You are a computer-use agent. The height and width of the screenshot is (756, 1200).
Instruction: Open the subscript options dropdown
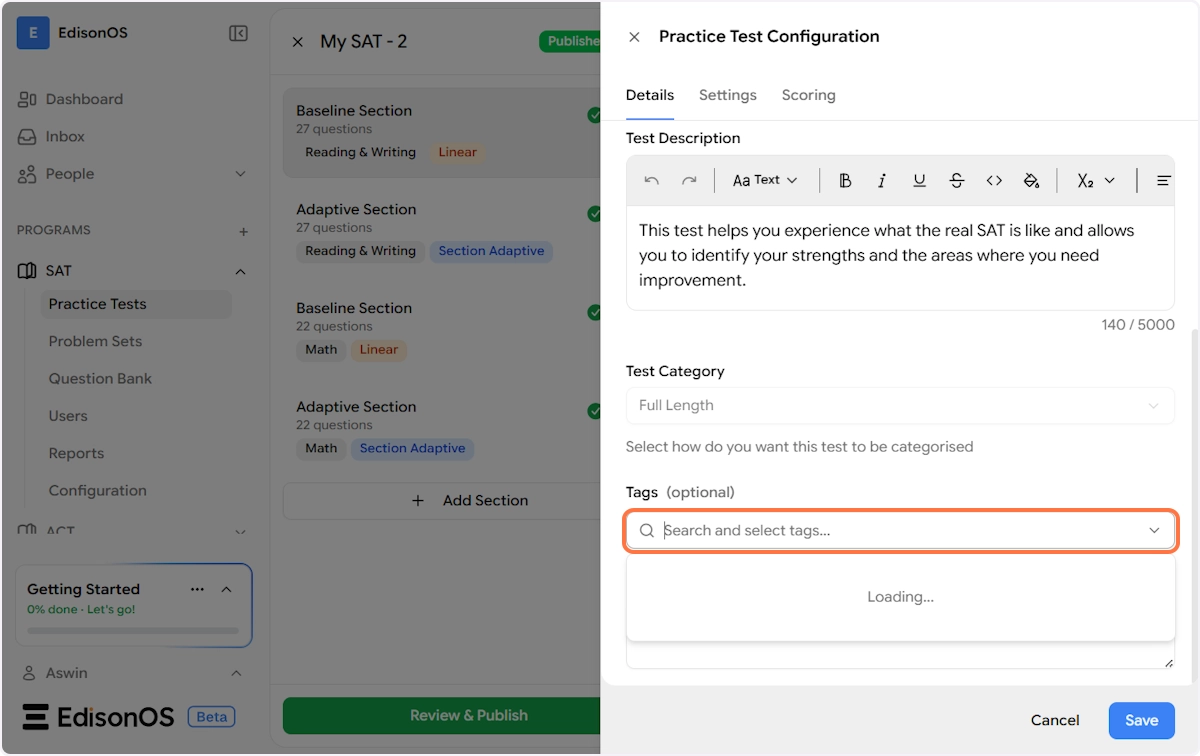(x=1096, y=181)
